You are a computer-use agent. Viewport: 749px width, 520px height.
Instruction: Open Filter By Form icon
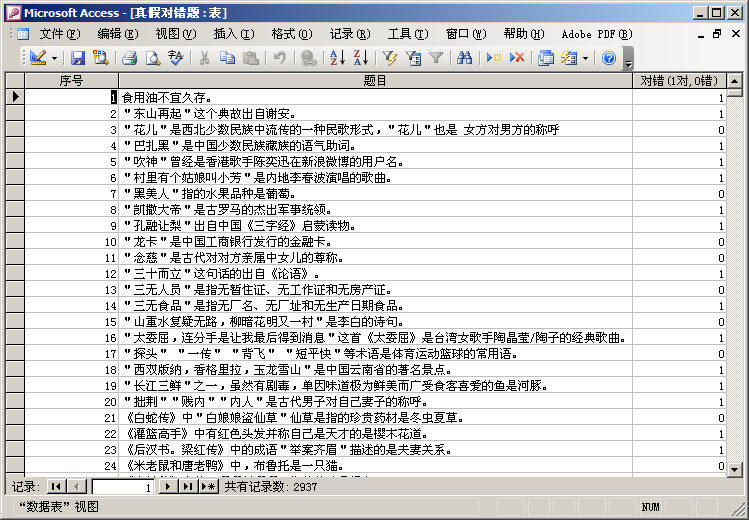point(413,58)
